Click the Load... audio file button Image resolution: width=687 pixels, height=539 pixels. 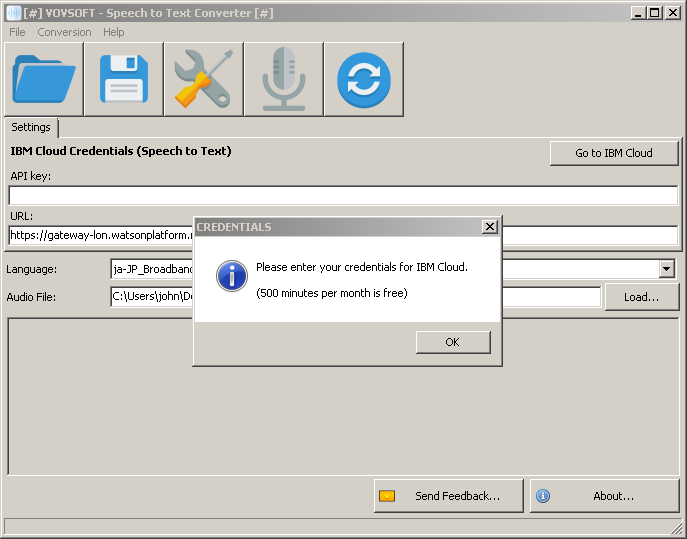[x=641, y=297]
